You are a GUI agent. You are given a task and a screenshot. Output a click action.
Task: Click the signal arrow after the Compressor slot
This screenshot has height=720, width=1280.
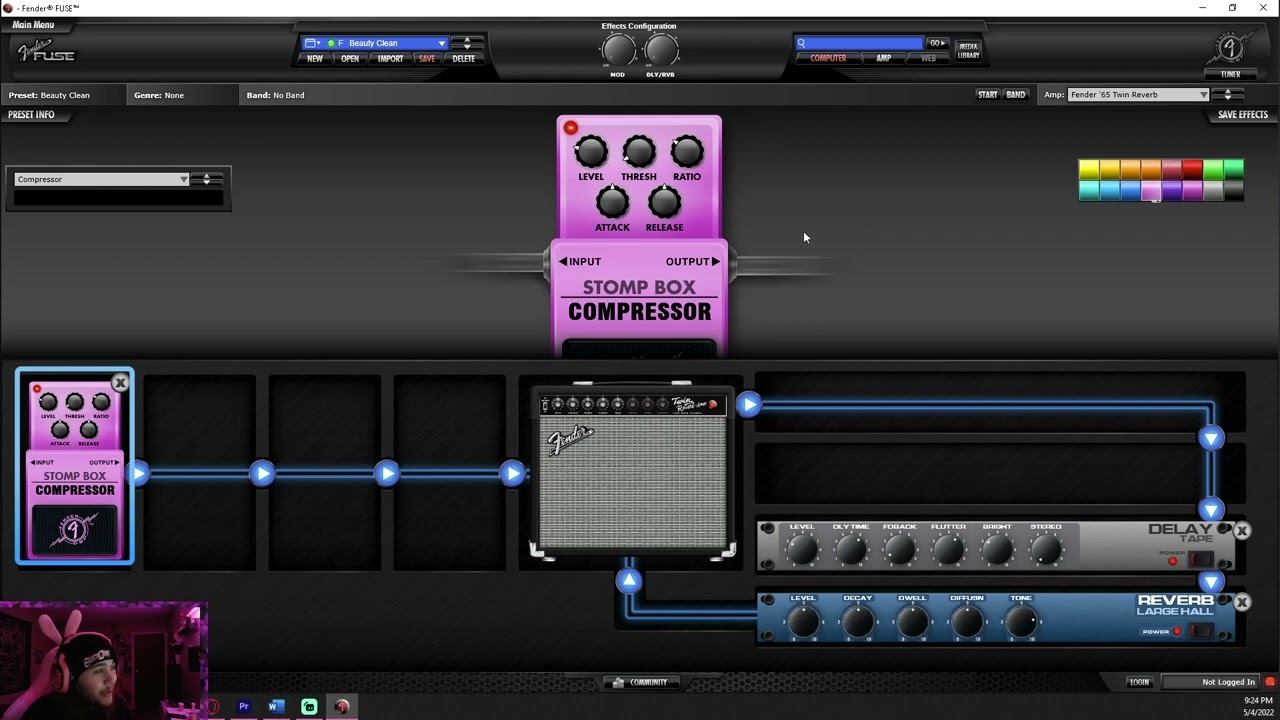click(138, 473)
